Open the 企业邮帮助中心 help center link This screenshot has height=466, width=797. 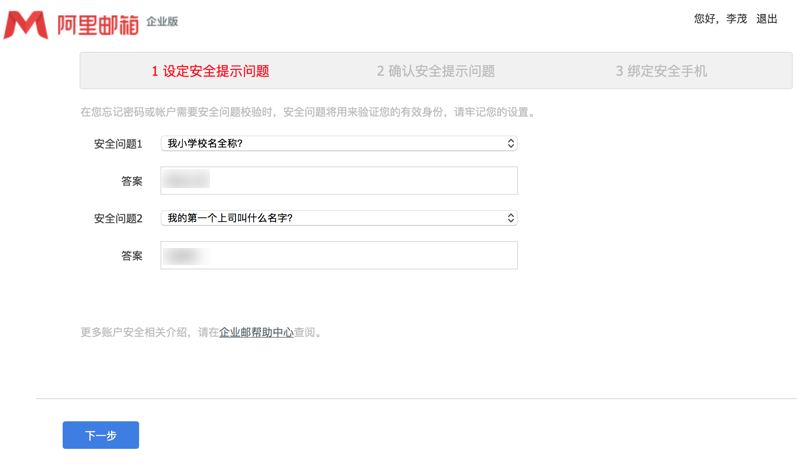point(256,332)
